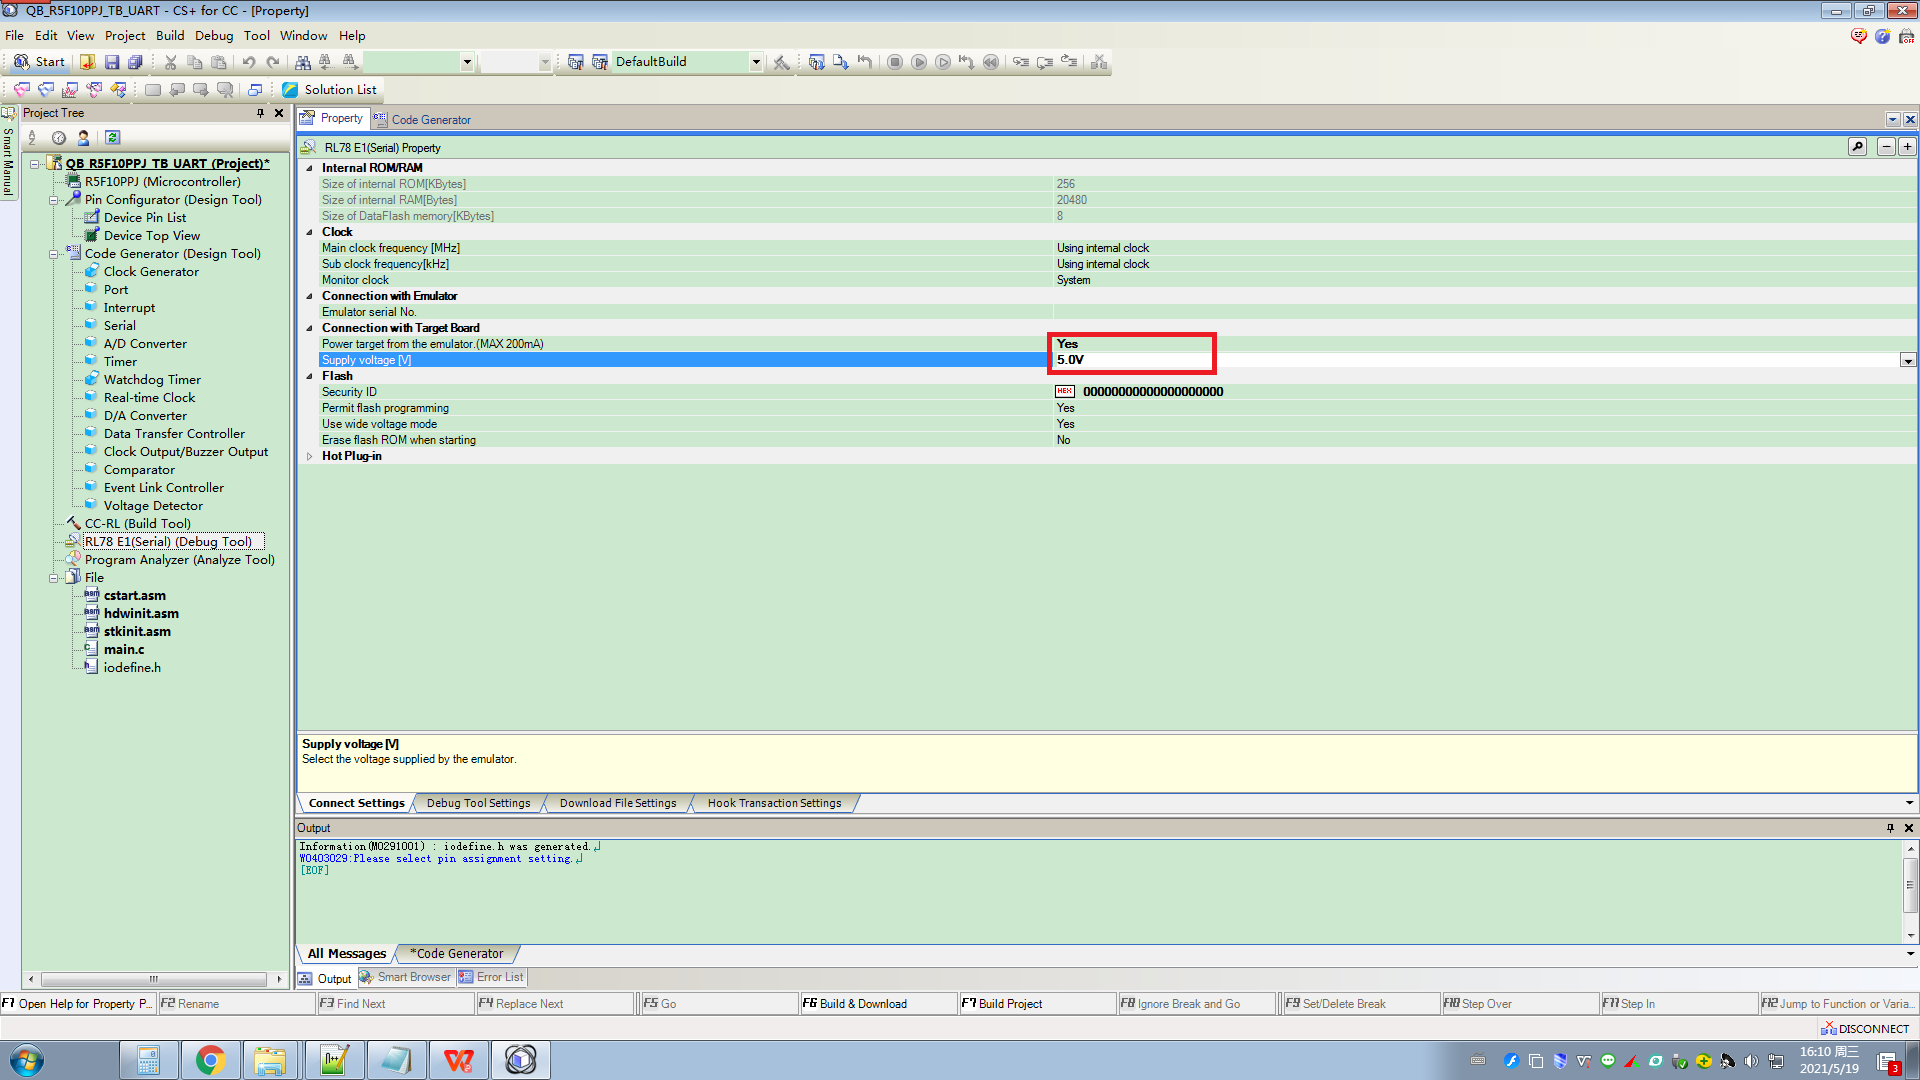Screen dimensions: 1920x1080
Task: Click search magnifier icon in property panel
Action: [x=1857, y=147]
